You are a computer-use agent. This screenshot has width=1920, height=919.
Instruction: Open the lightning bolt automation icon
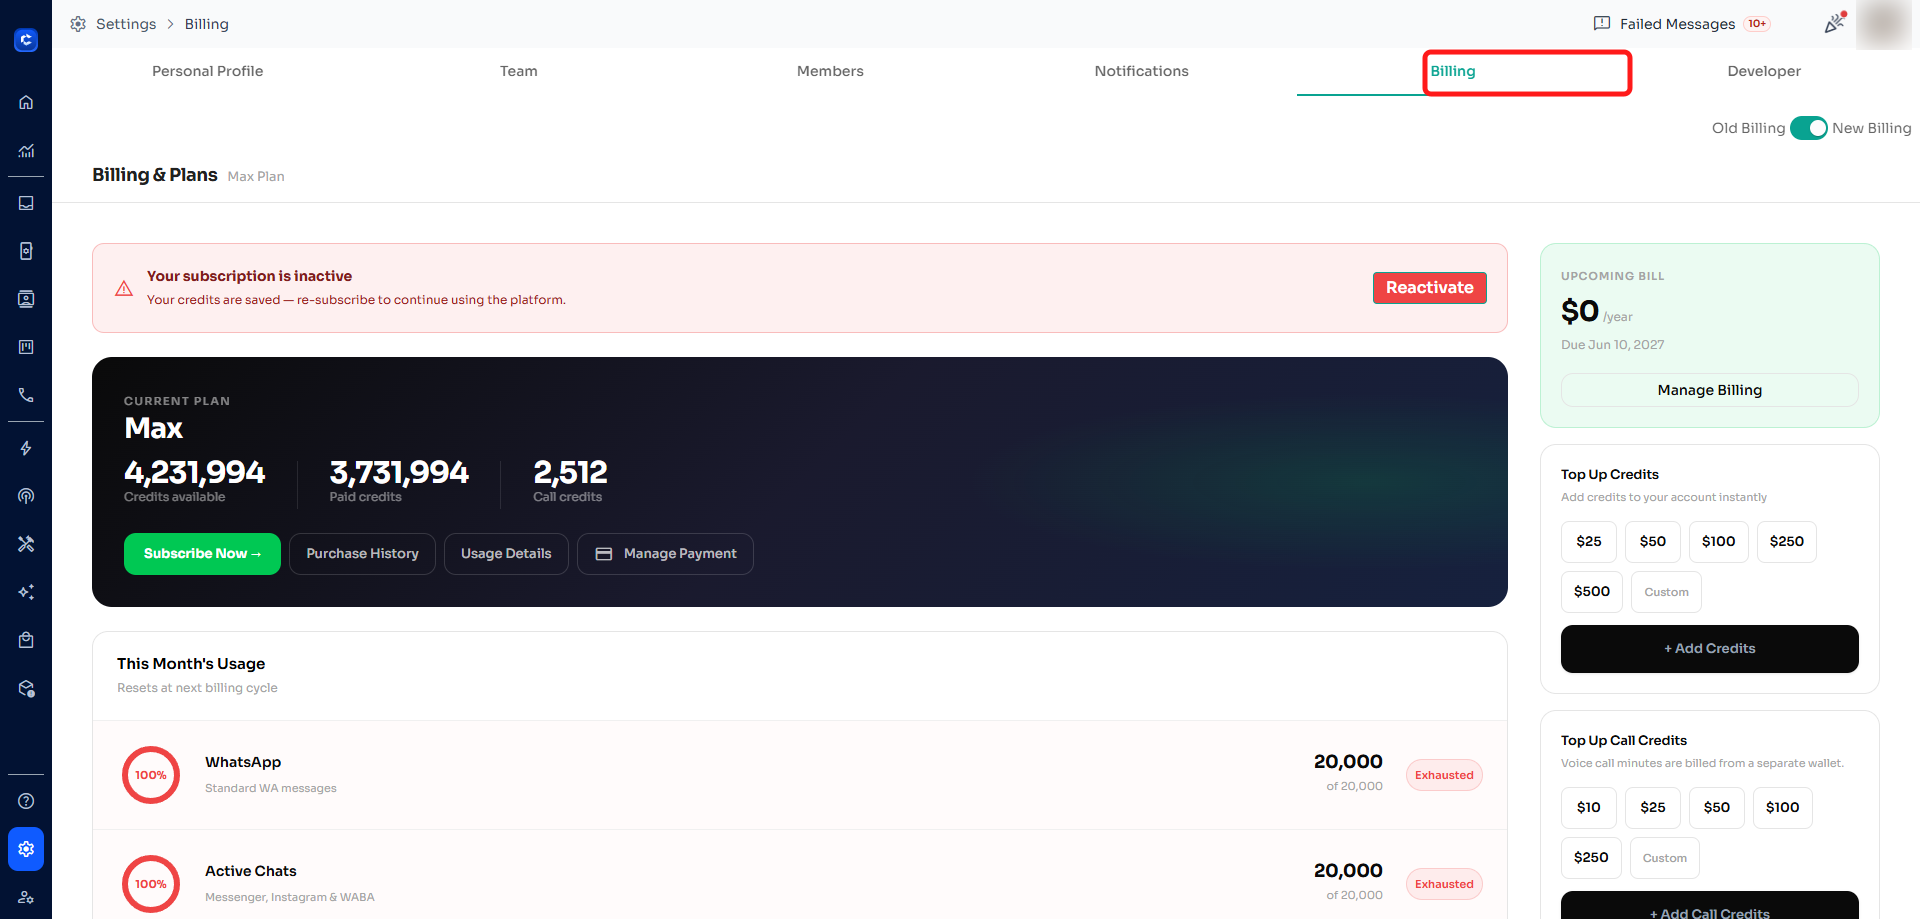point(26,448)
